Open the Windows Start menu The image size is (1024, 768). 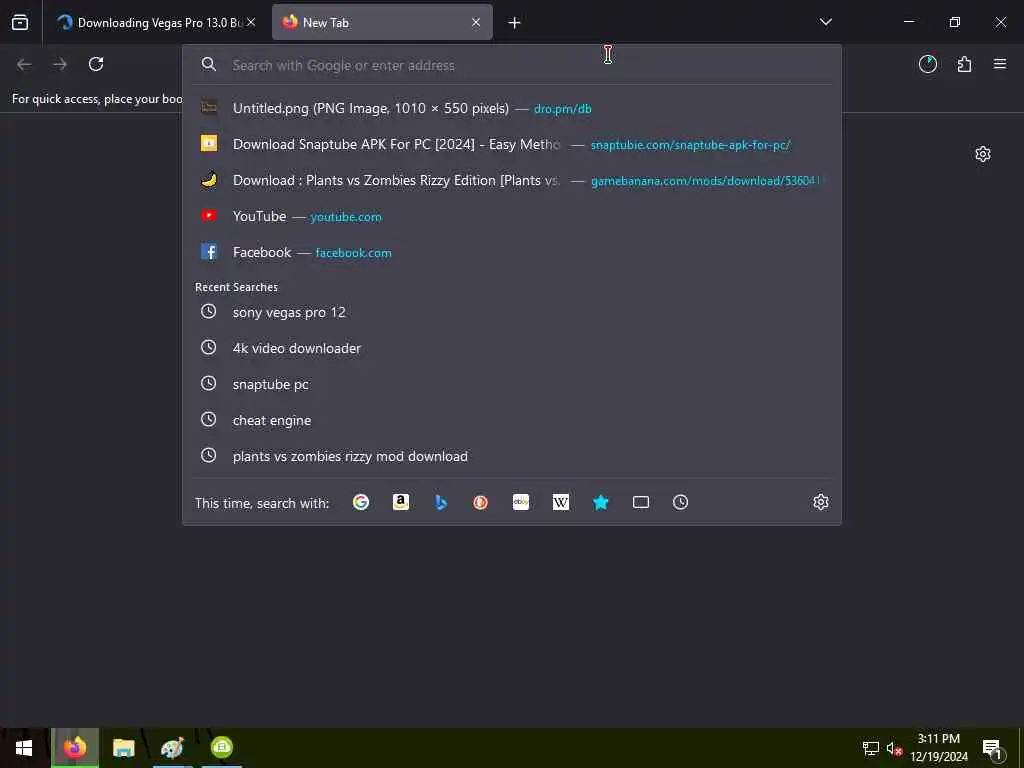click(x=24, y=748)
